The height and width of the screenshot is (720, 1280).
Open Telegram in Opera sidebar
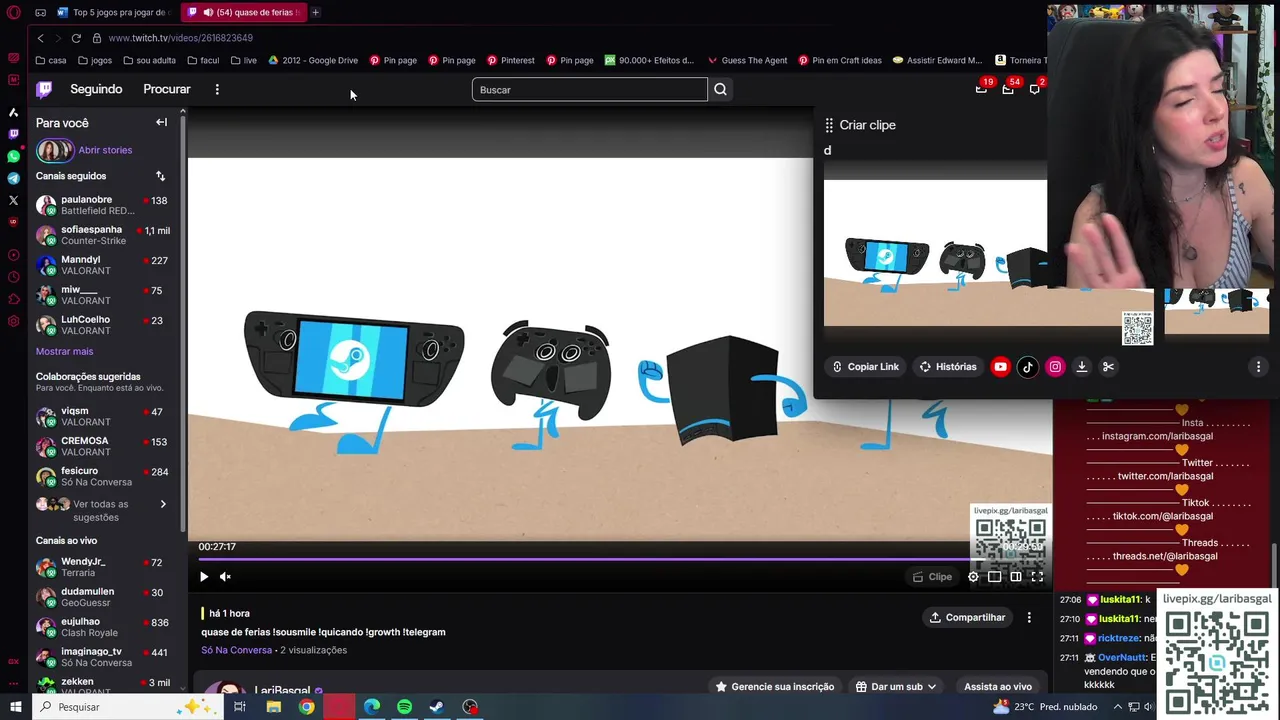pos(14,178)
